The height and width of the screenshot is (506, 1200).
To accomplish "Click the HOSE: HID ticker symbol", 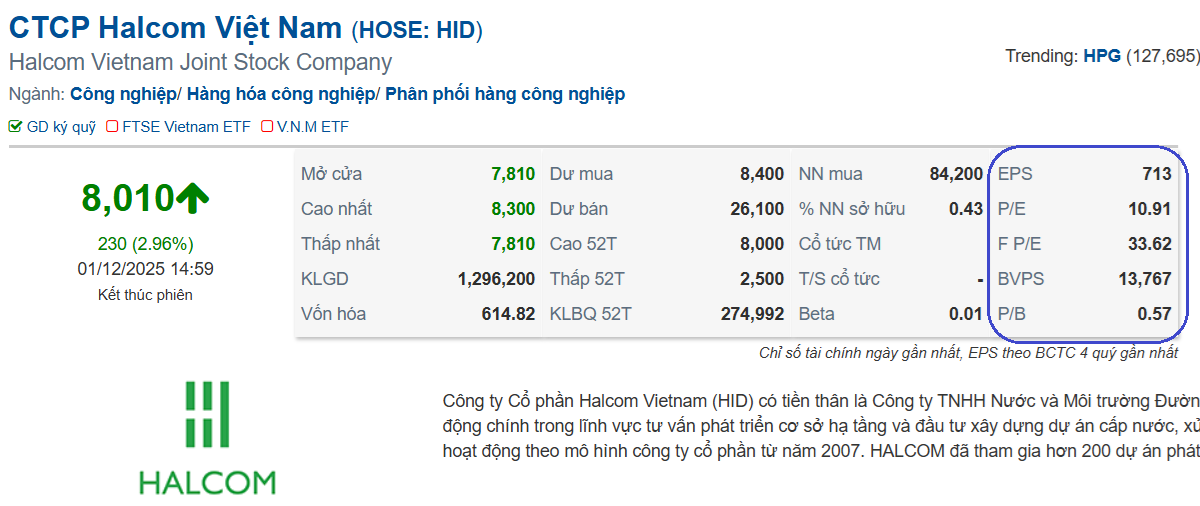I will 416,31.
